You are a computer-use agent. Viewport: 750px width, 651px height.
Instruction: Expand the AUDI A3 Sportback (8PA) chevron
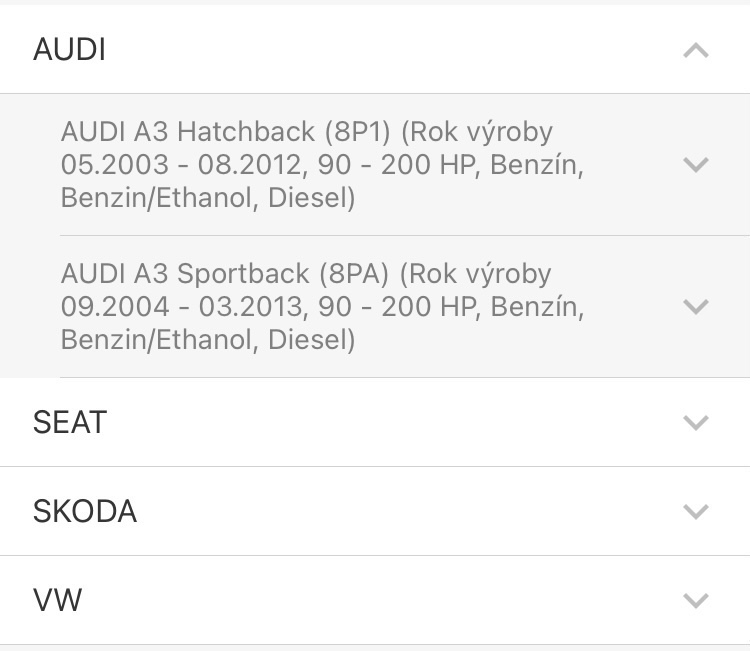[x=695, y=306]
